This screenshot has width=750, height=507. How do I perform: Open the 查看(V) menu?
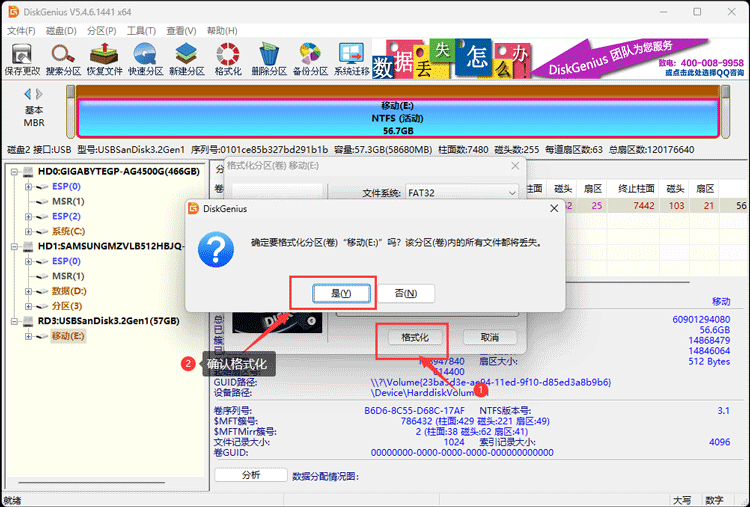click(181, 31)
